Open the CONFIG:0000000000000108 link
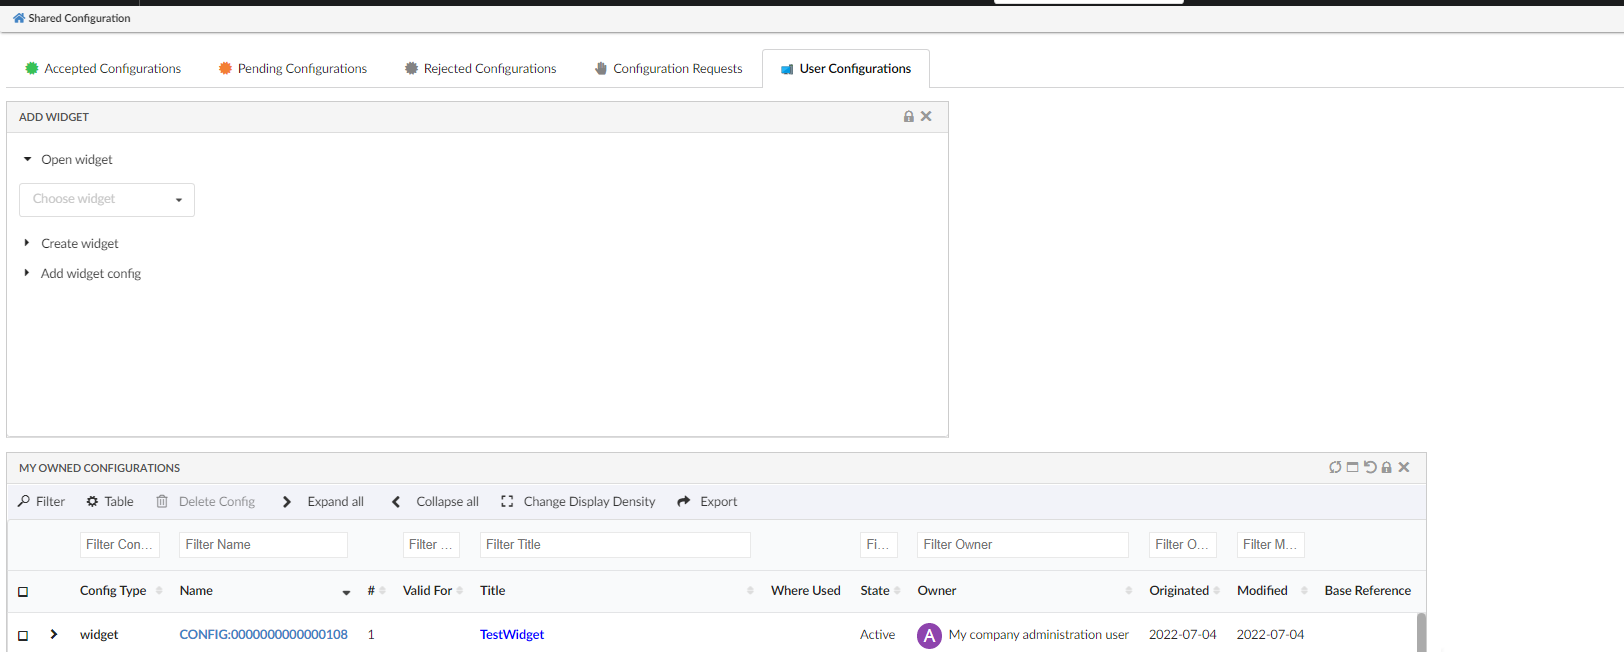 click(263, 635)
